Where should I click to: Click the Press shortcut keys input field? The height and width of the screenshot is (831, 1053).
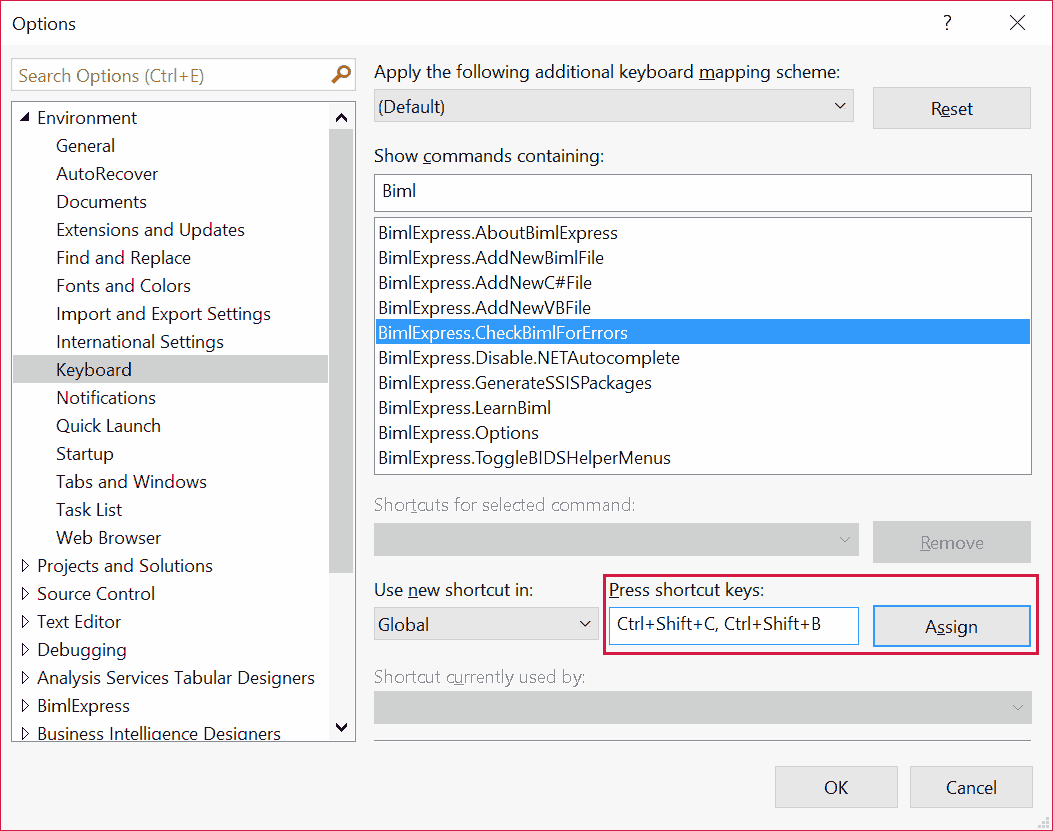tap(733, 625)
